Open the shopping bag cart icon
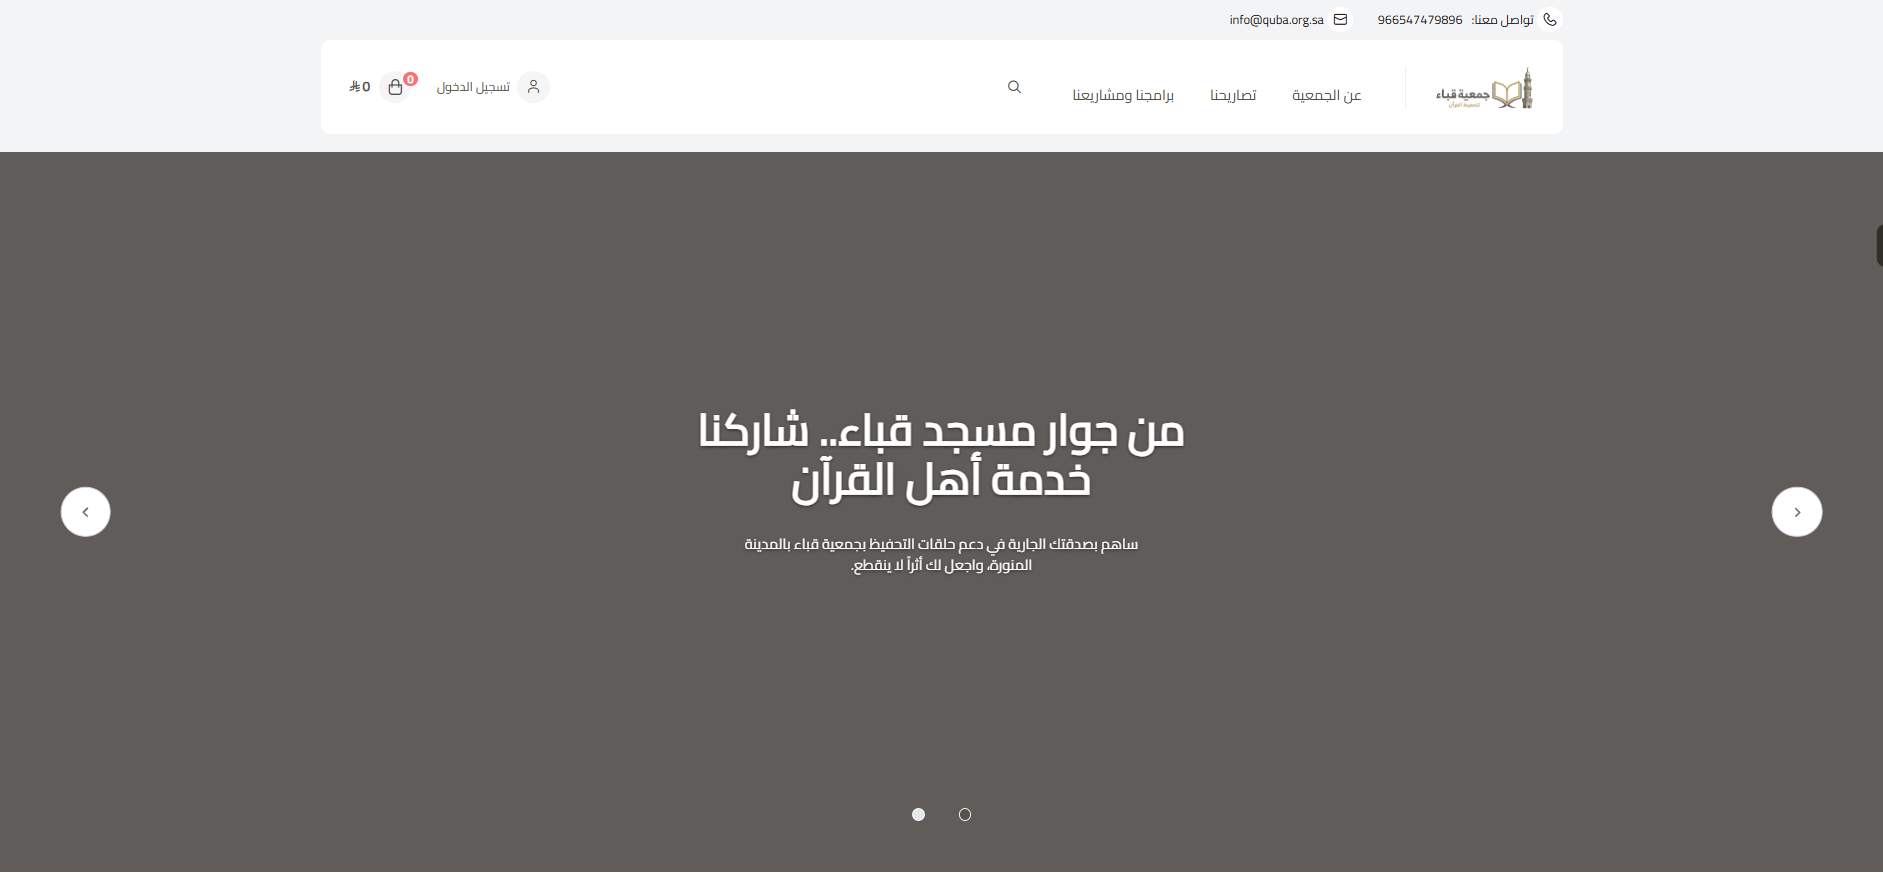The height and width of the screenshot is (894, 1883). click(x=395, y=87)
